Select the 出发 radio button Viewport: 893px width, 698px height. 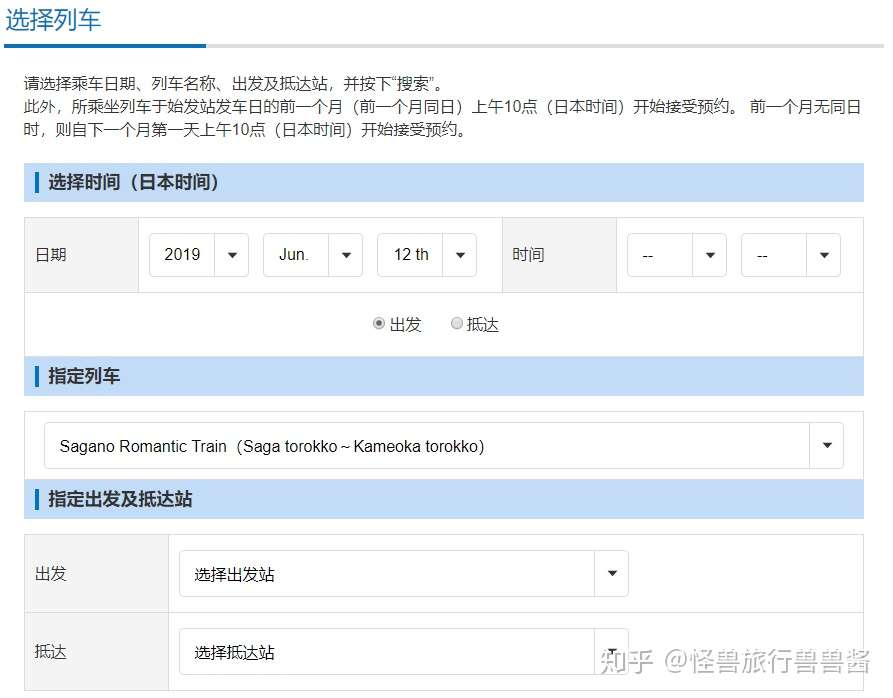(x=379, y=323)
